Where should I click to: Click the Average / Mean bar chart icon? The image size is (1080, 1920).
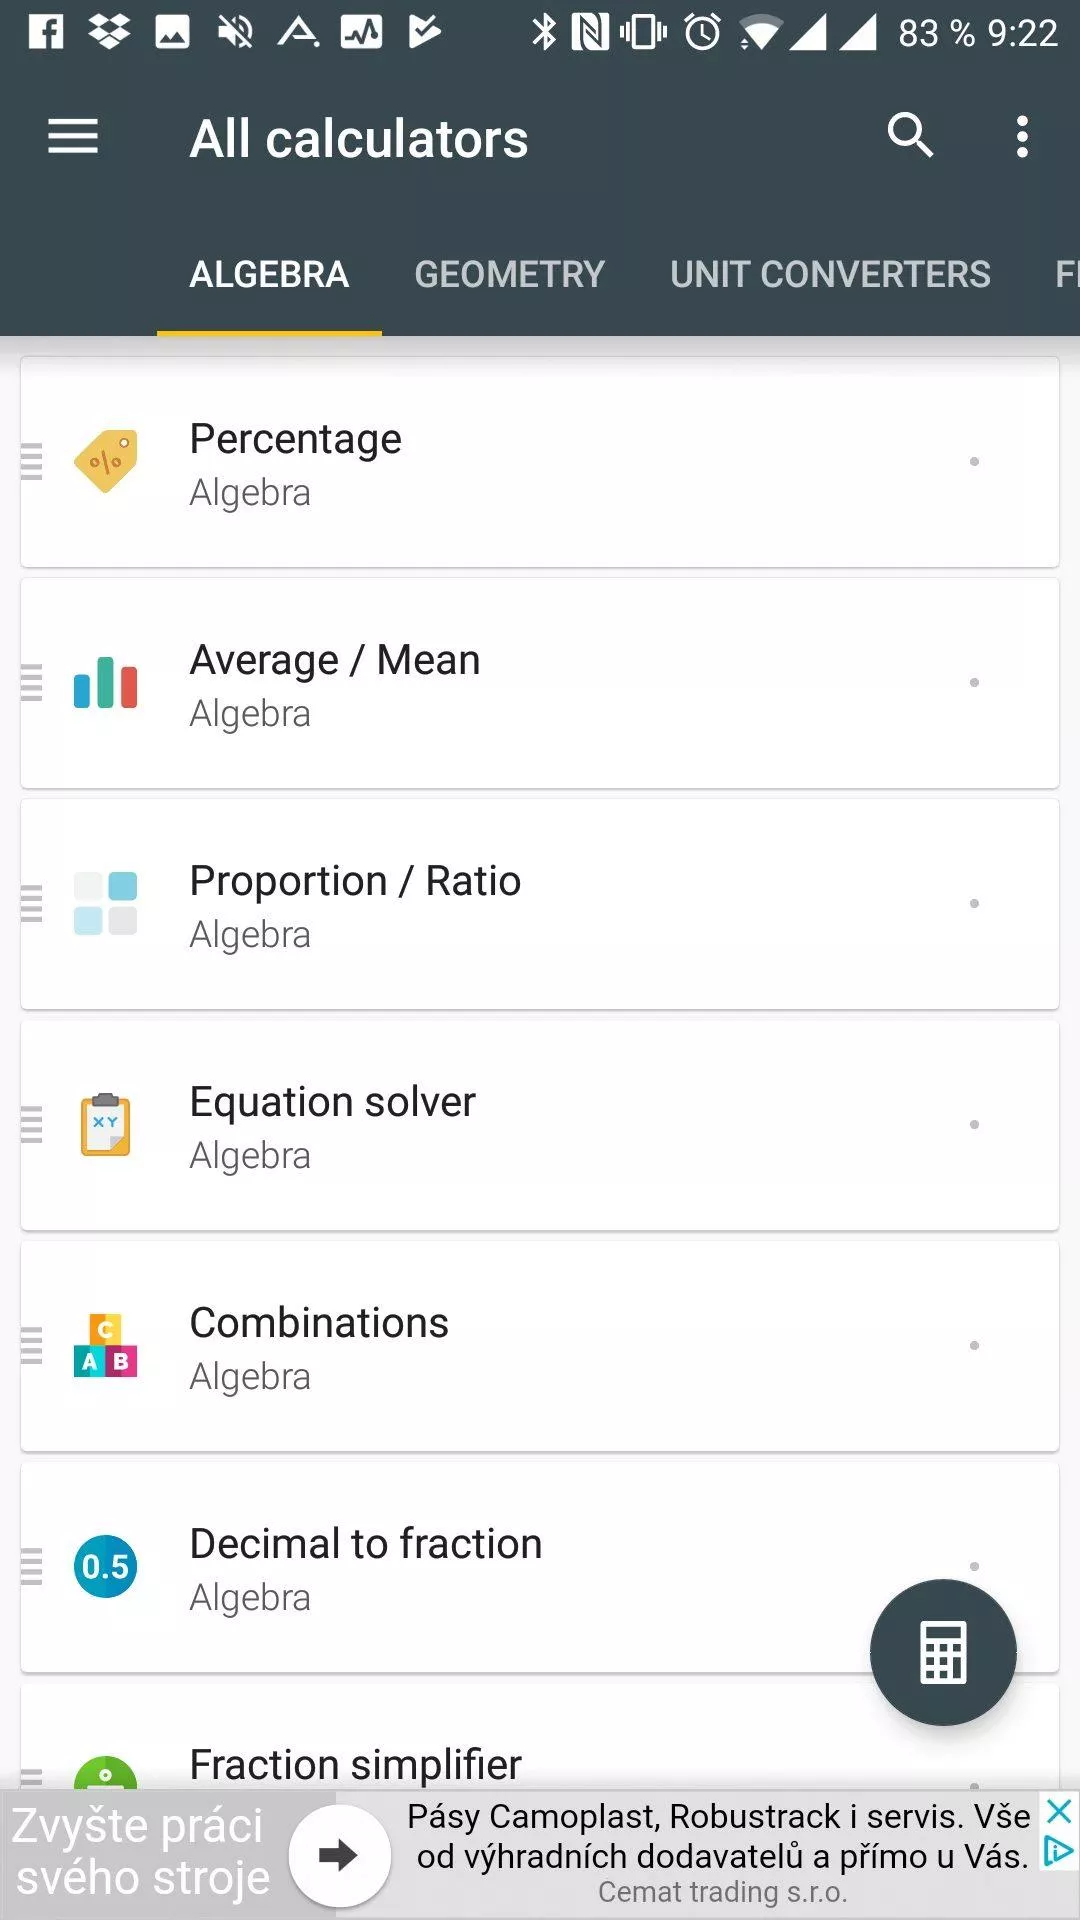[106, 683]
